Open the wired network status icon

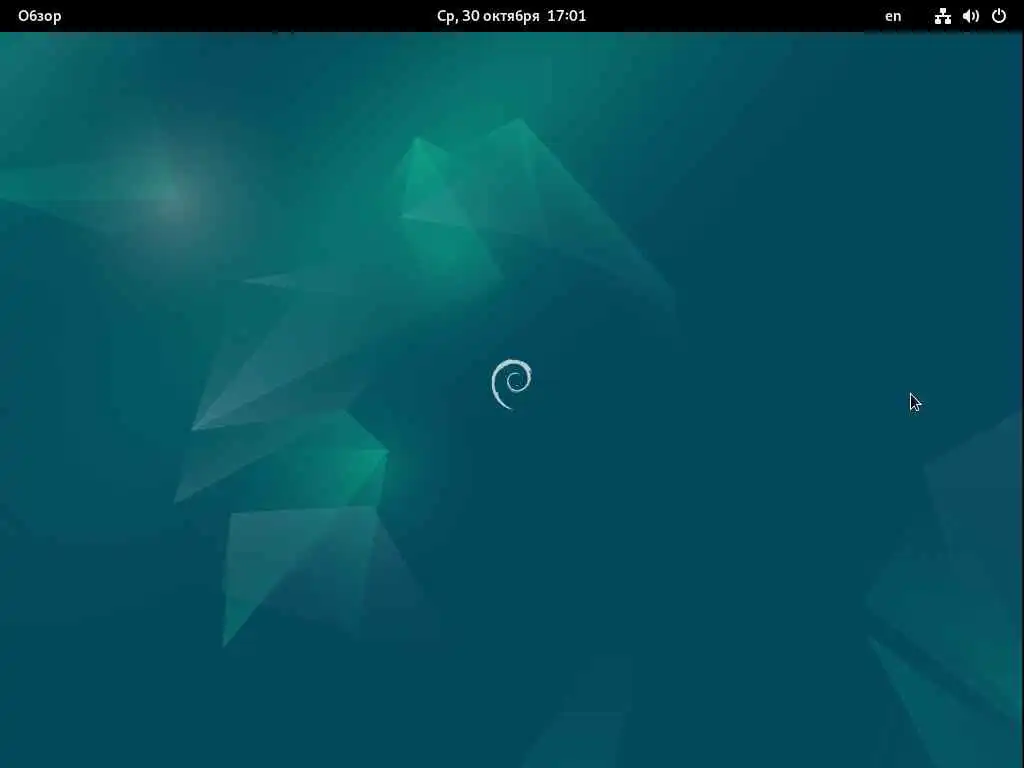point(942,16)
